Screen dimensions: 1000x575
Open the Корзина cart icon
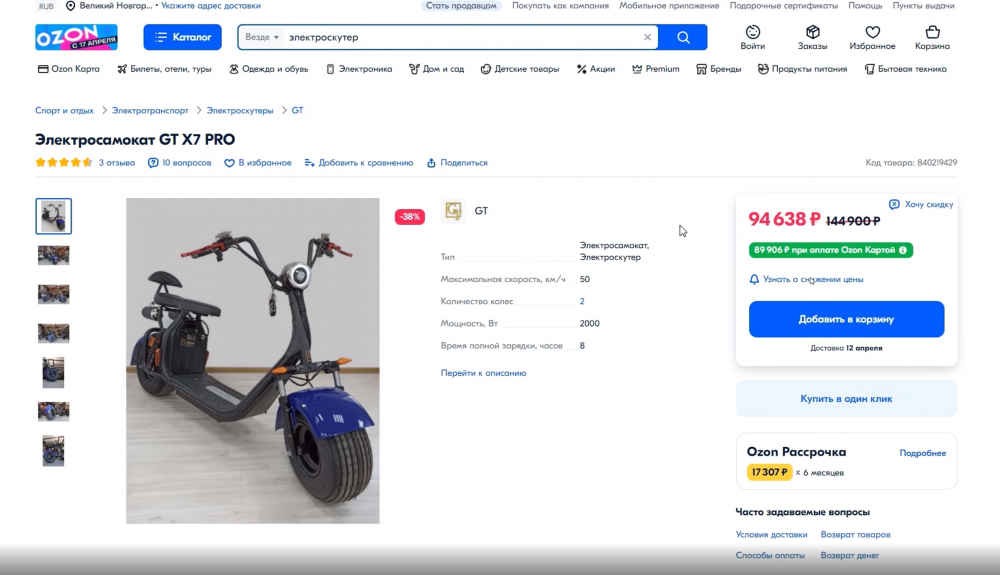(x=932, y=32)
